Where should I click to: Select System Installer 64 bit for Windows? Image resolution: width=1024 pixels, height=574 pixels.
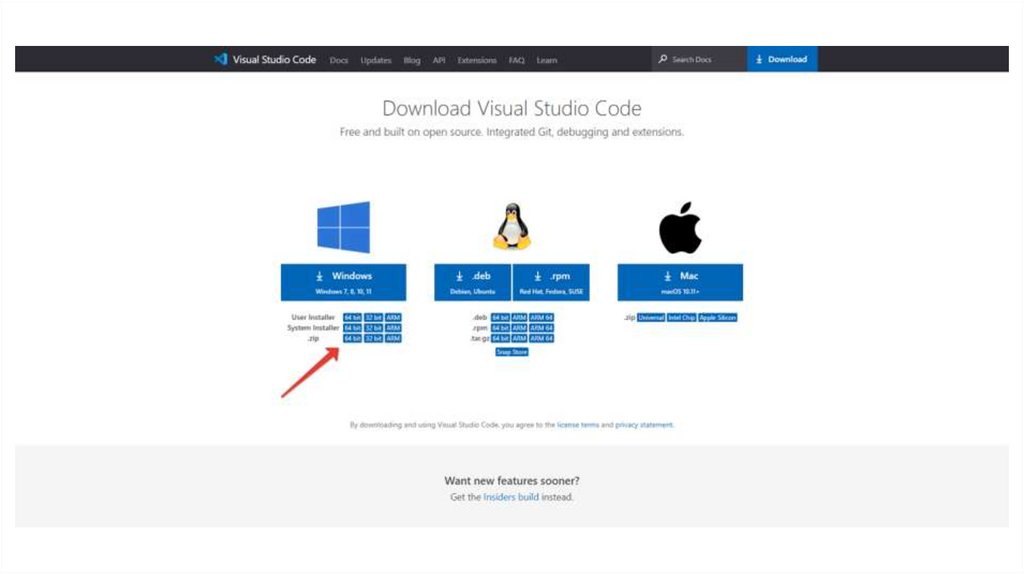[352, 328]
